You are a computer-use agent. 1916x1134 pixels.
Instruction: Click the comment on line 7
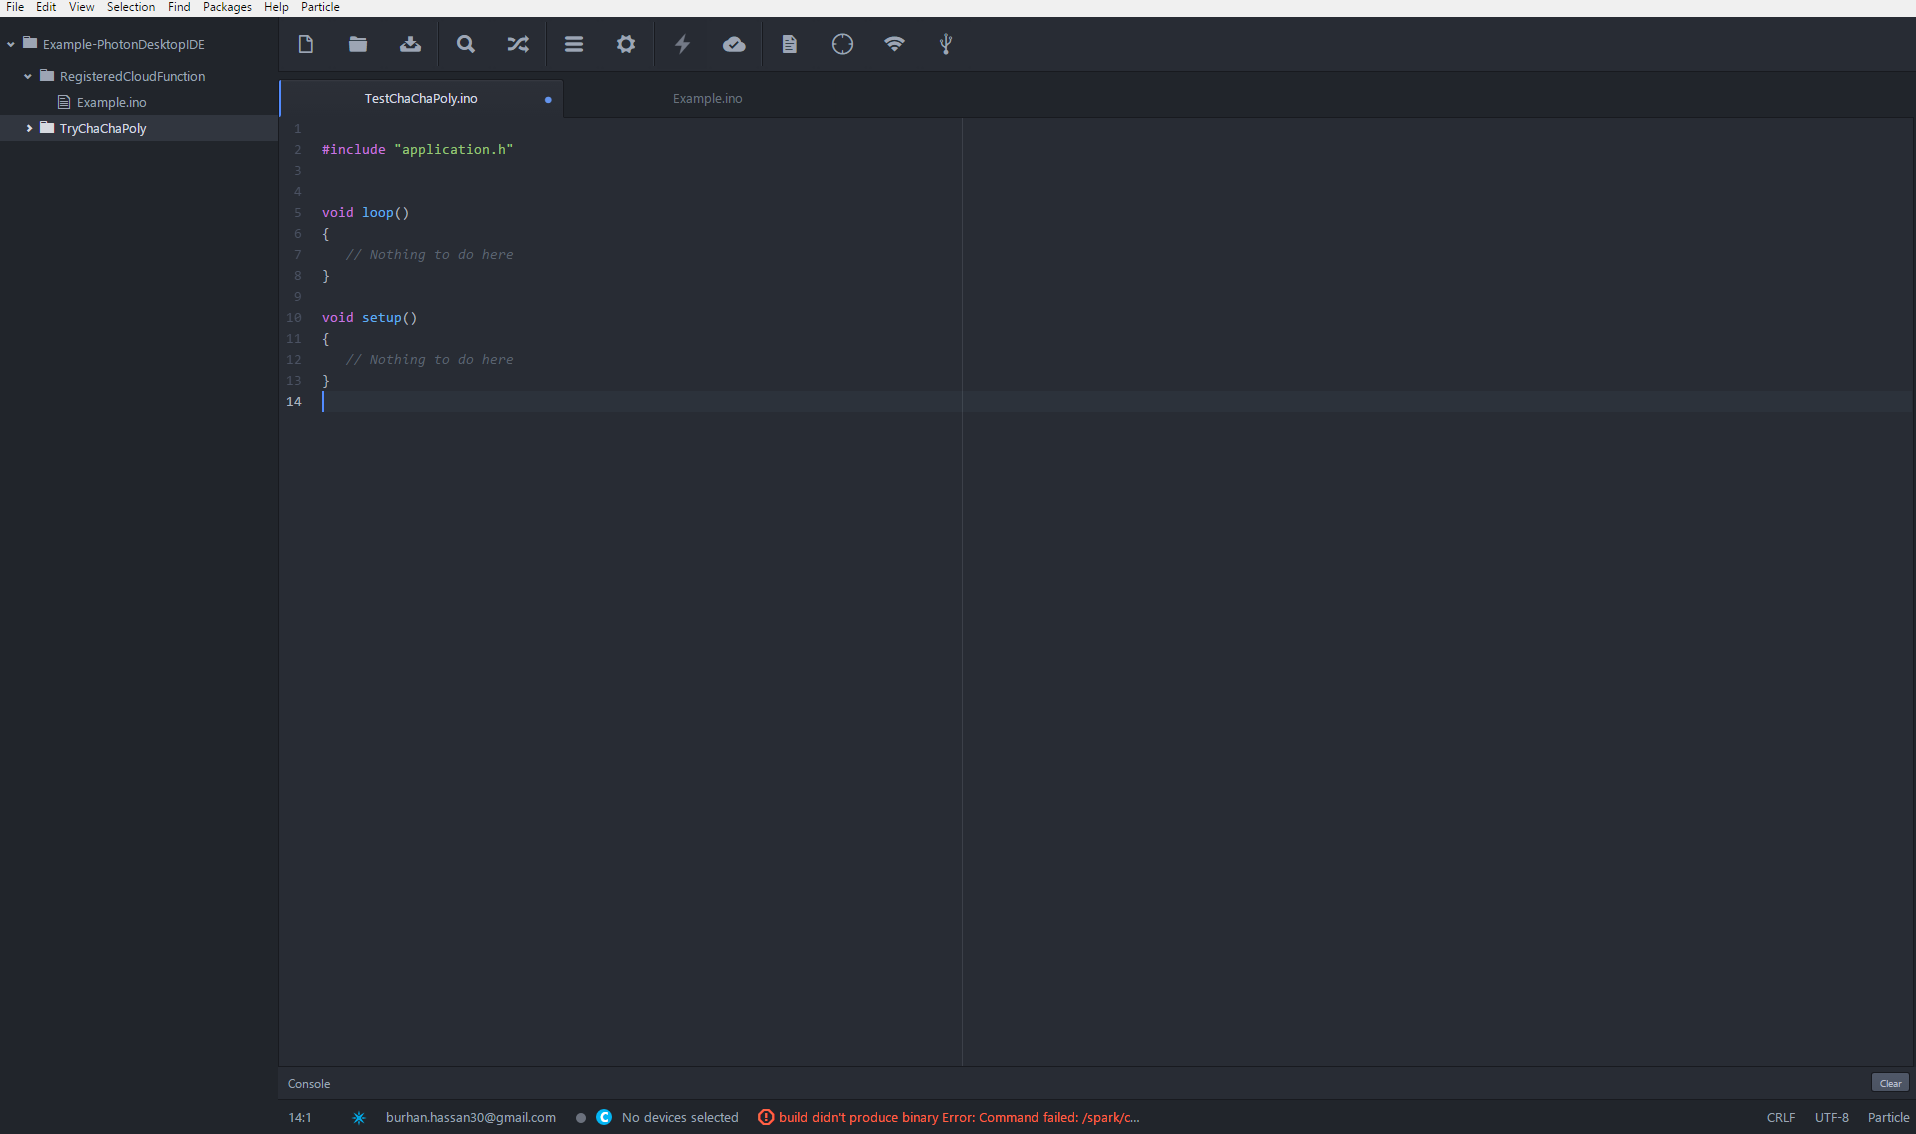pos(429,255)
